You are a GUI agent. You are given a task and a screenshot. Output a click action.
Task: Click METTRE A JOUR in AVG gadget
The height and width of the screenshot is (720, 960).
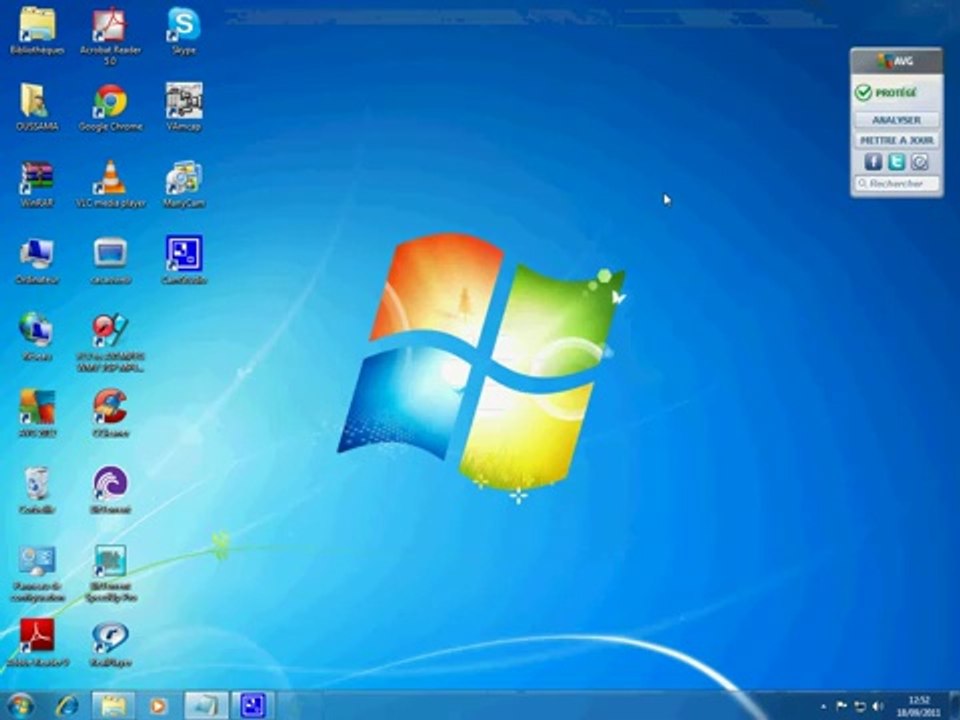coord(896,140)
